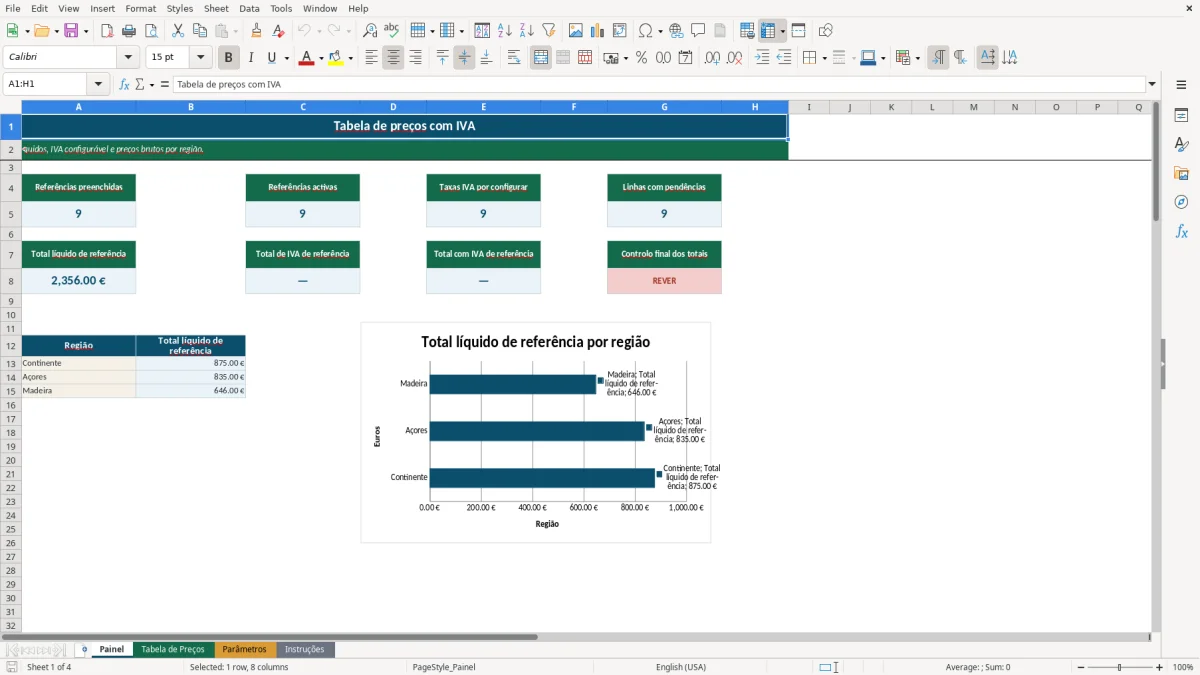Click the Function Wizard fx icon
1200x675 pixels.
click(x=125, y=84)
